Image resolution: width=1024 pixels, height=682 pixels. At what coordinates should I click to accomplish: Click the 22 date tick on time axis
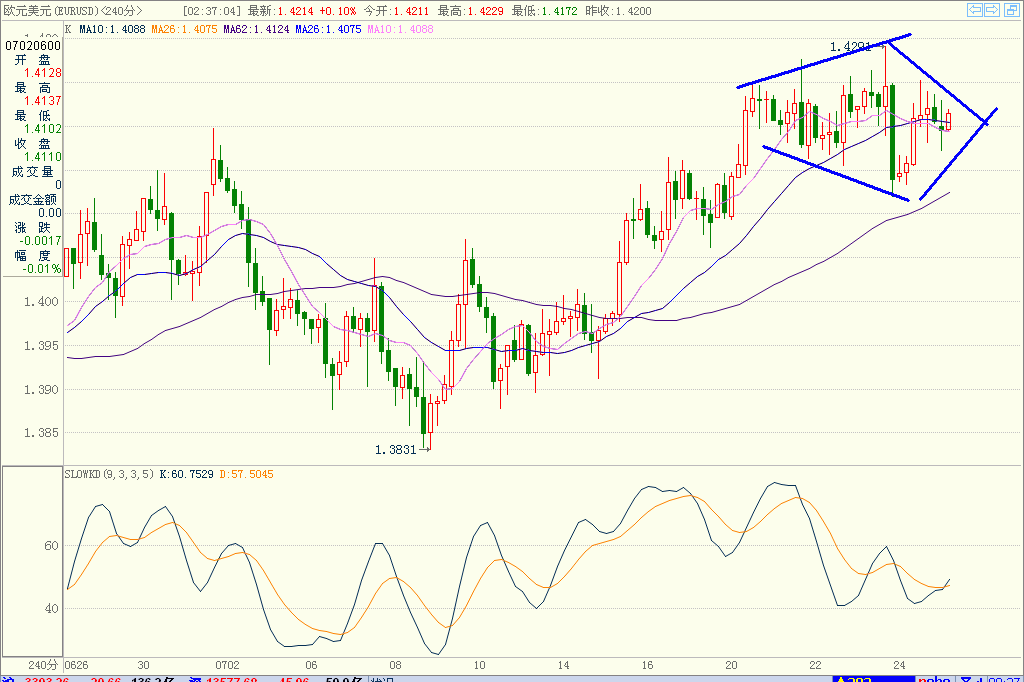816,665
